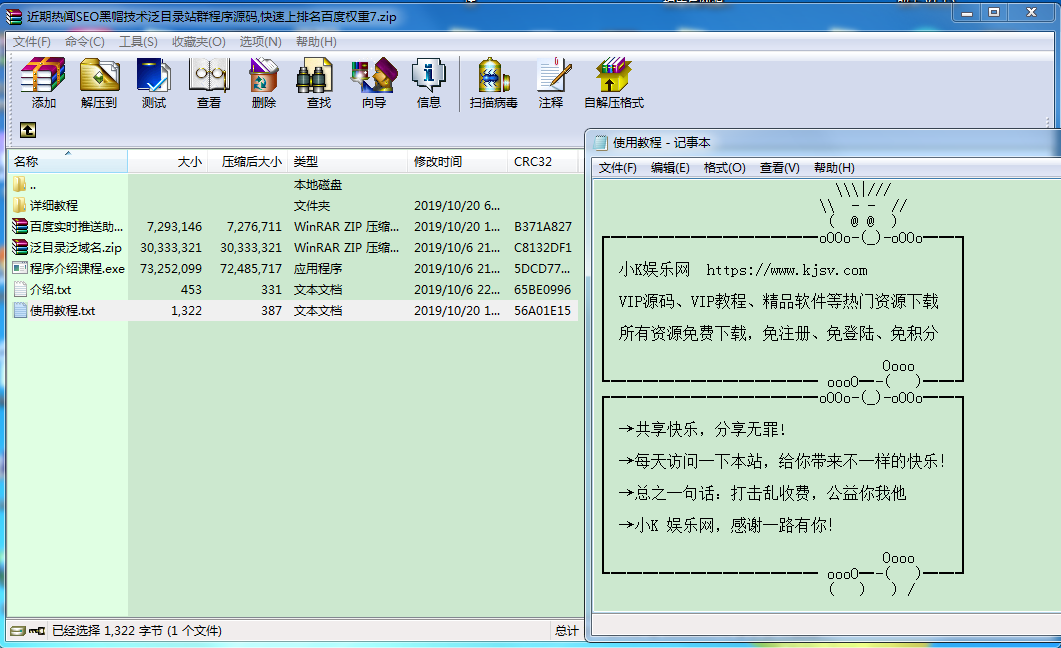Sort by 修改时间 column header

457,162
